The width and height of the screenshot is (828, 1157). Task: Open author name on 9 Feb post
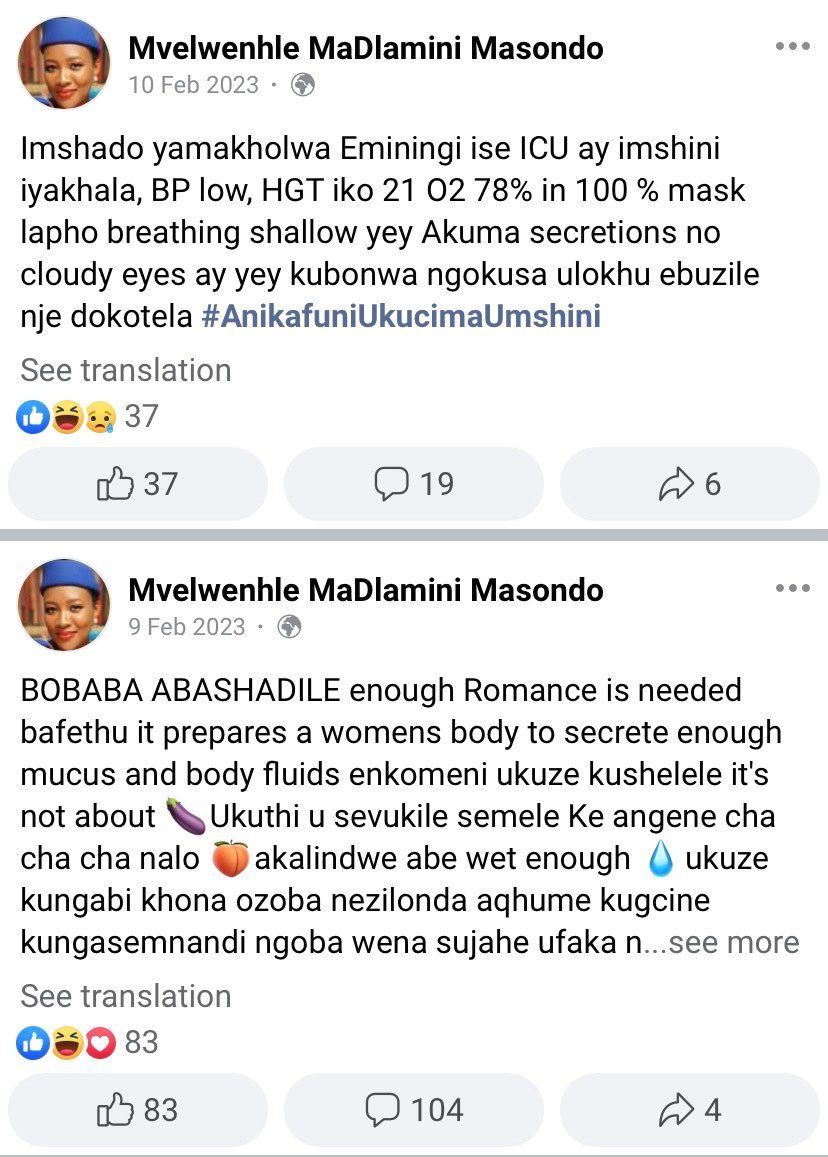pyautogui.click(x=366, y=590)
